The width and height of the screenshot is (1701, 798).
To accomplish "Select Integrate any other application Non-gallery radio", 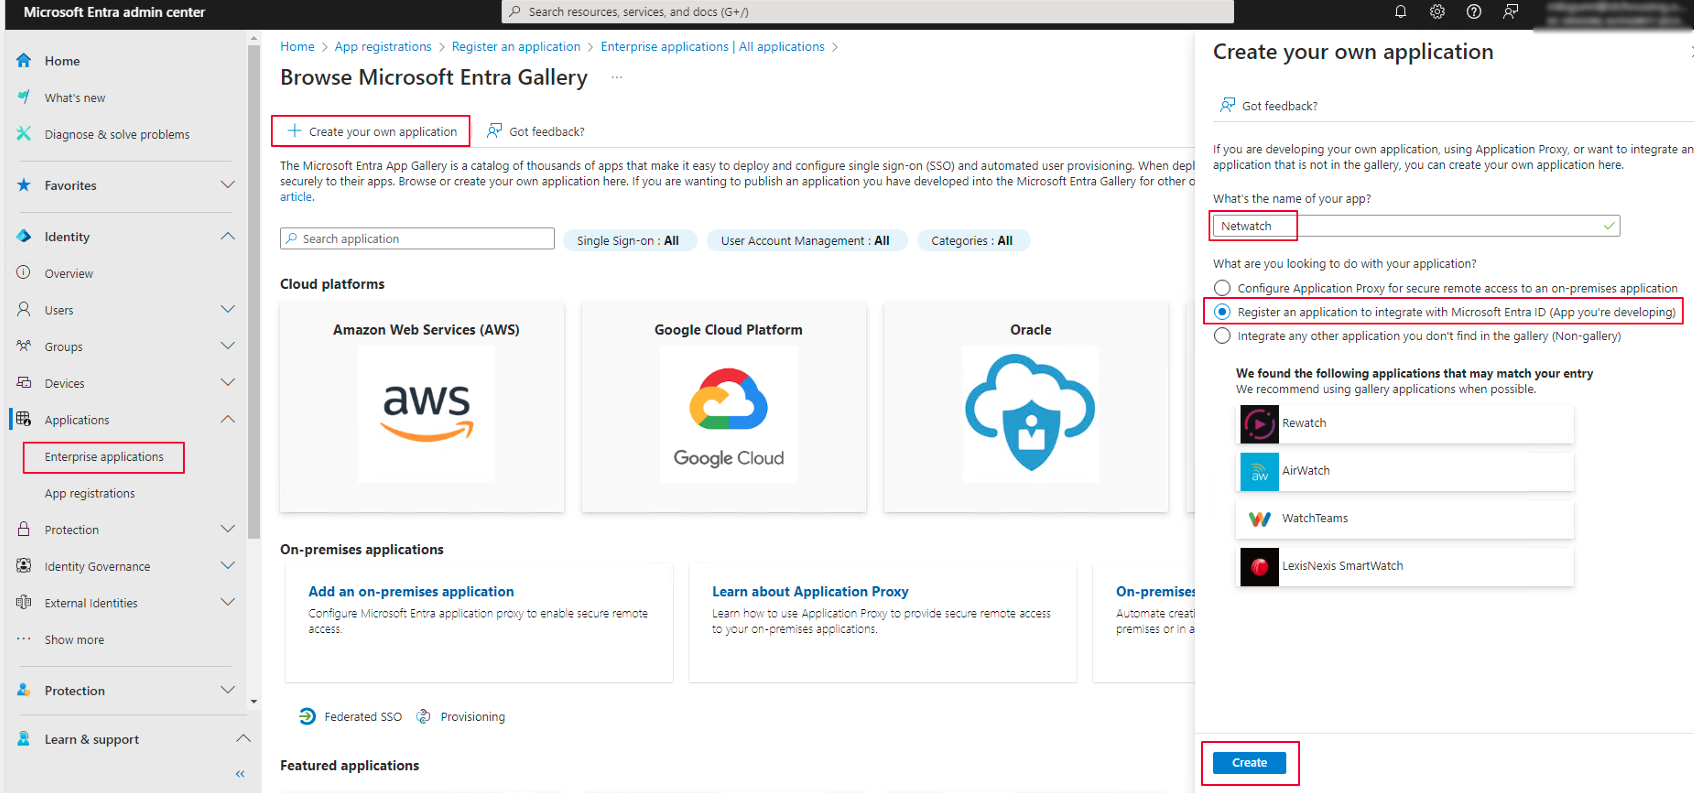I will pos(1222,336).
